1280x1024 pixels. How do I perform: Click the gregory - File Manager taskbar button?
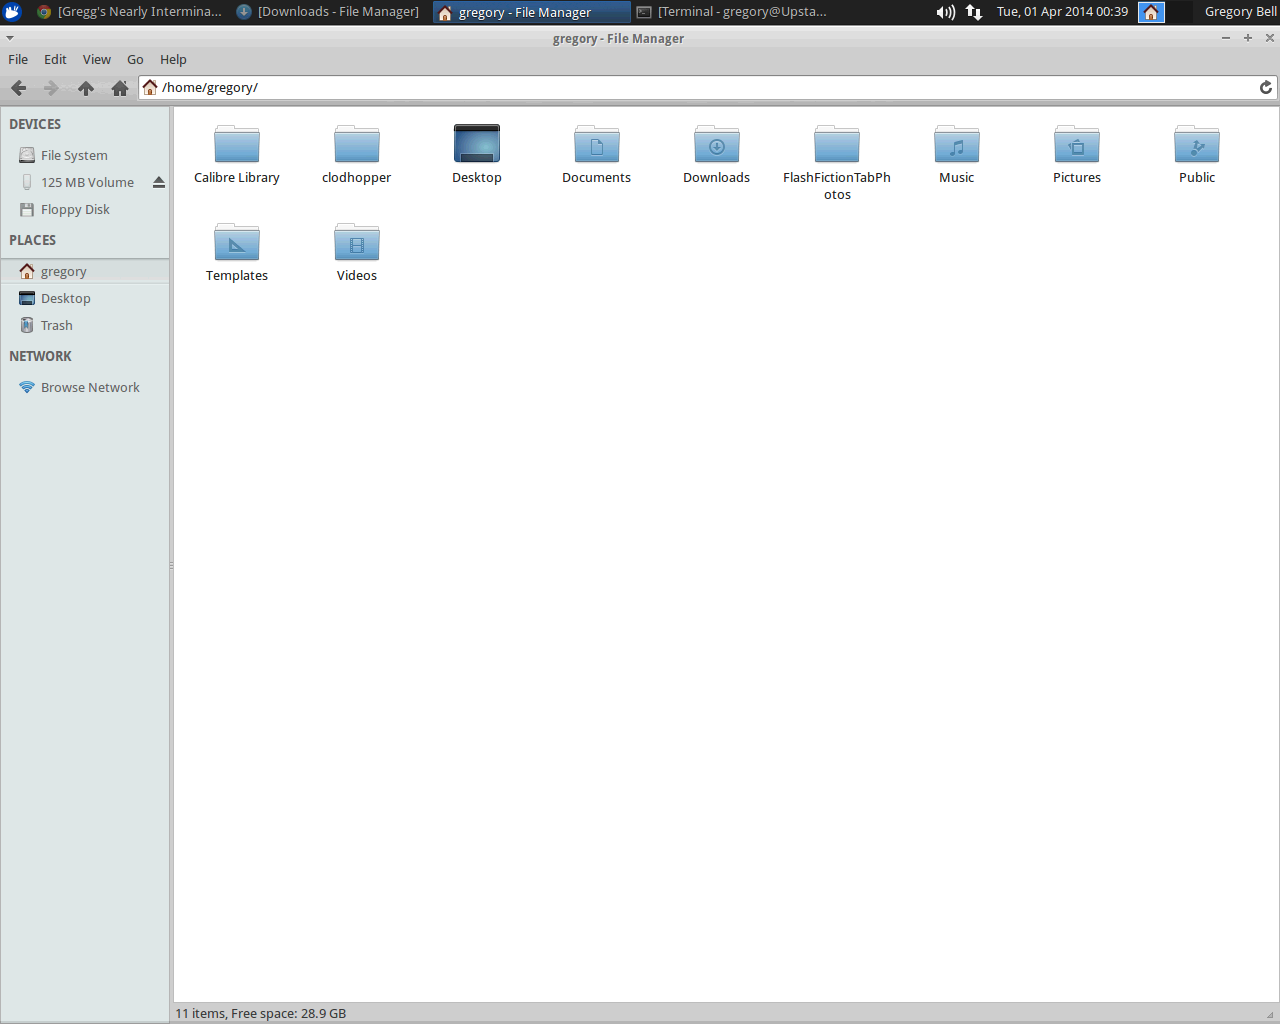[532, 12]
